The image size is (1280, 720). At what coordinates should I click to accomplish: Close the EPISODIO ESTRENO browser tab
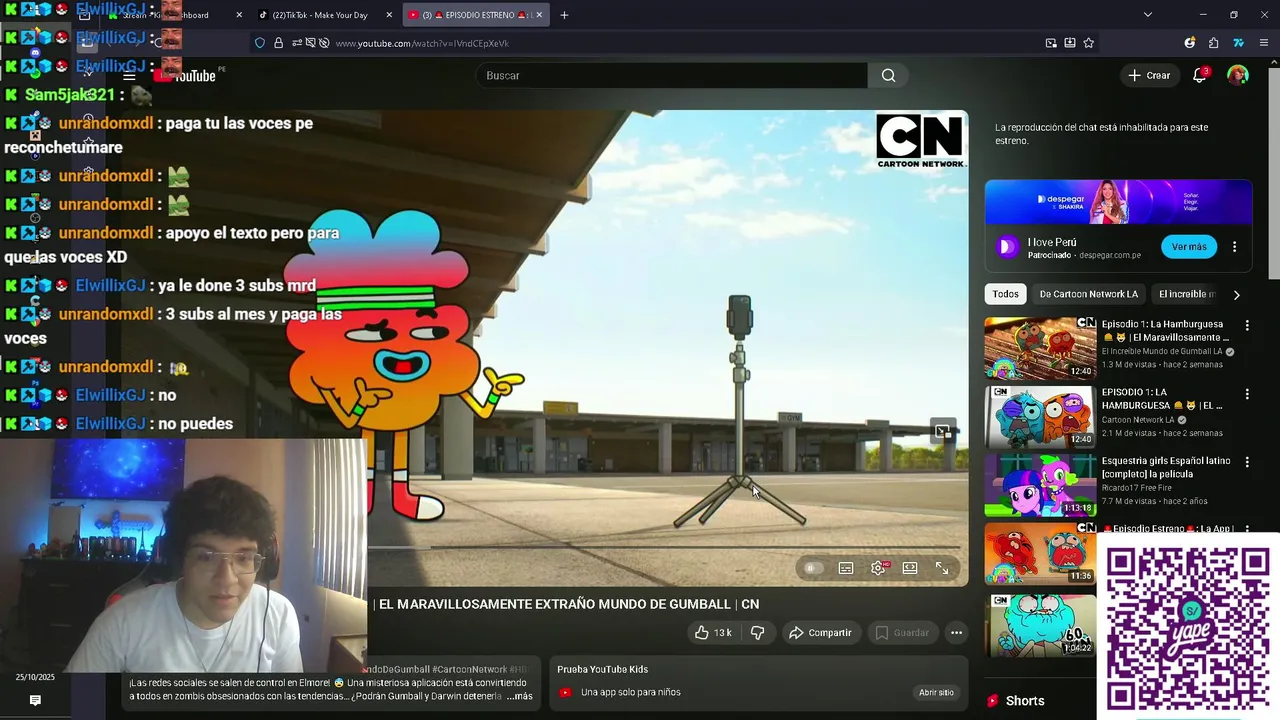tap(539, 15)
